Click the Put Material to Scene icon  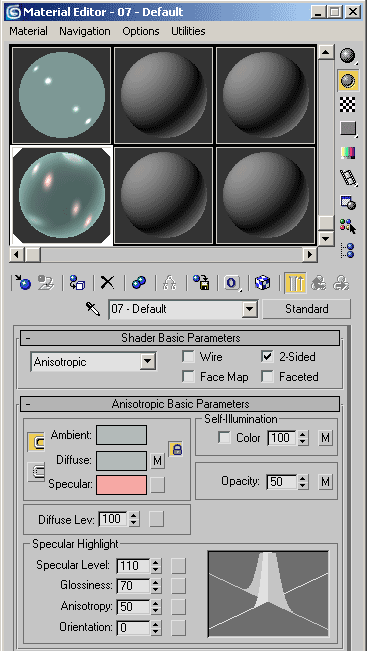(x=46, y=283)
